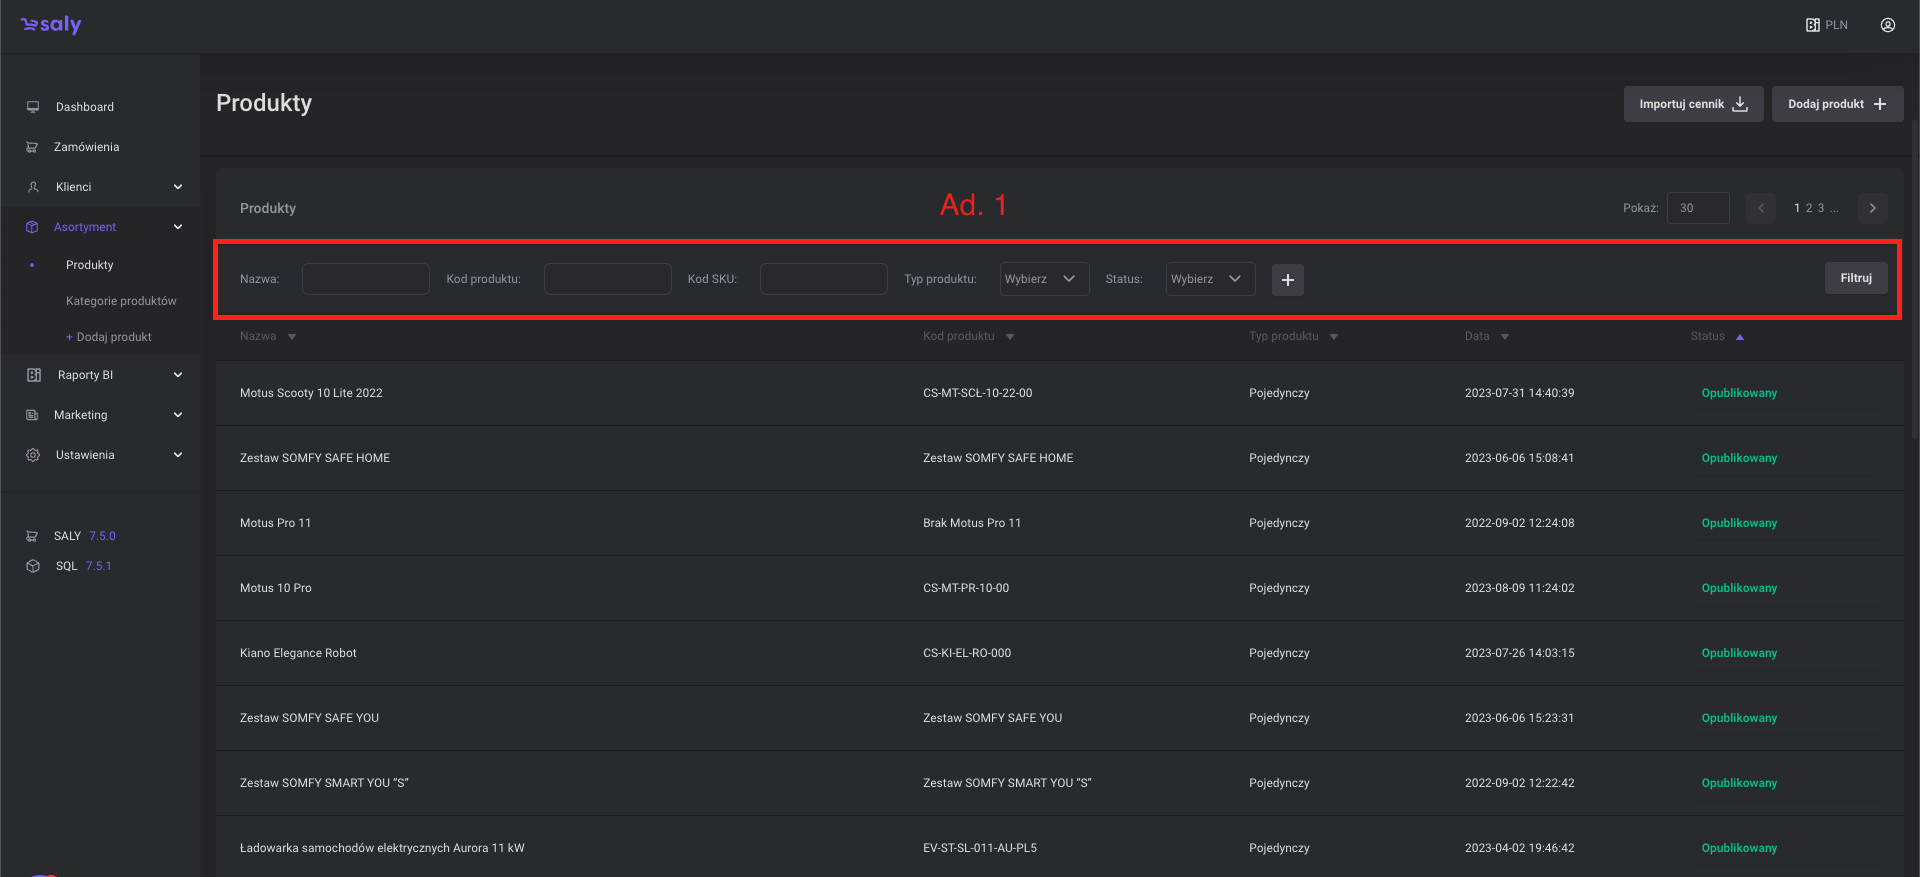Open Dashboard from sidebar
Viewport: 1920px width, 877px height.
tap(85, 107)
